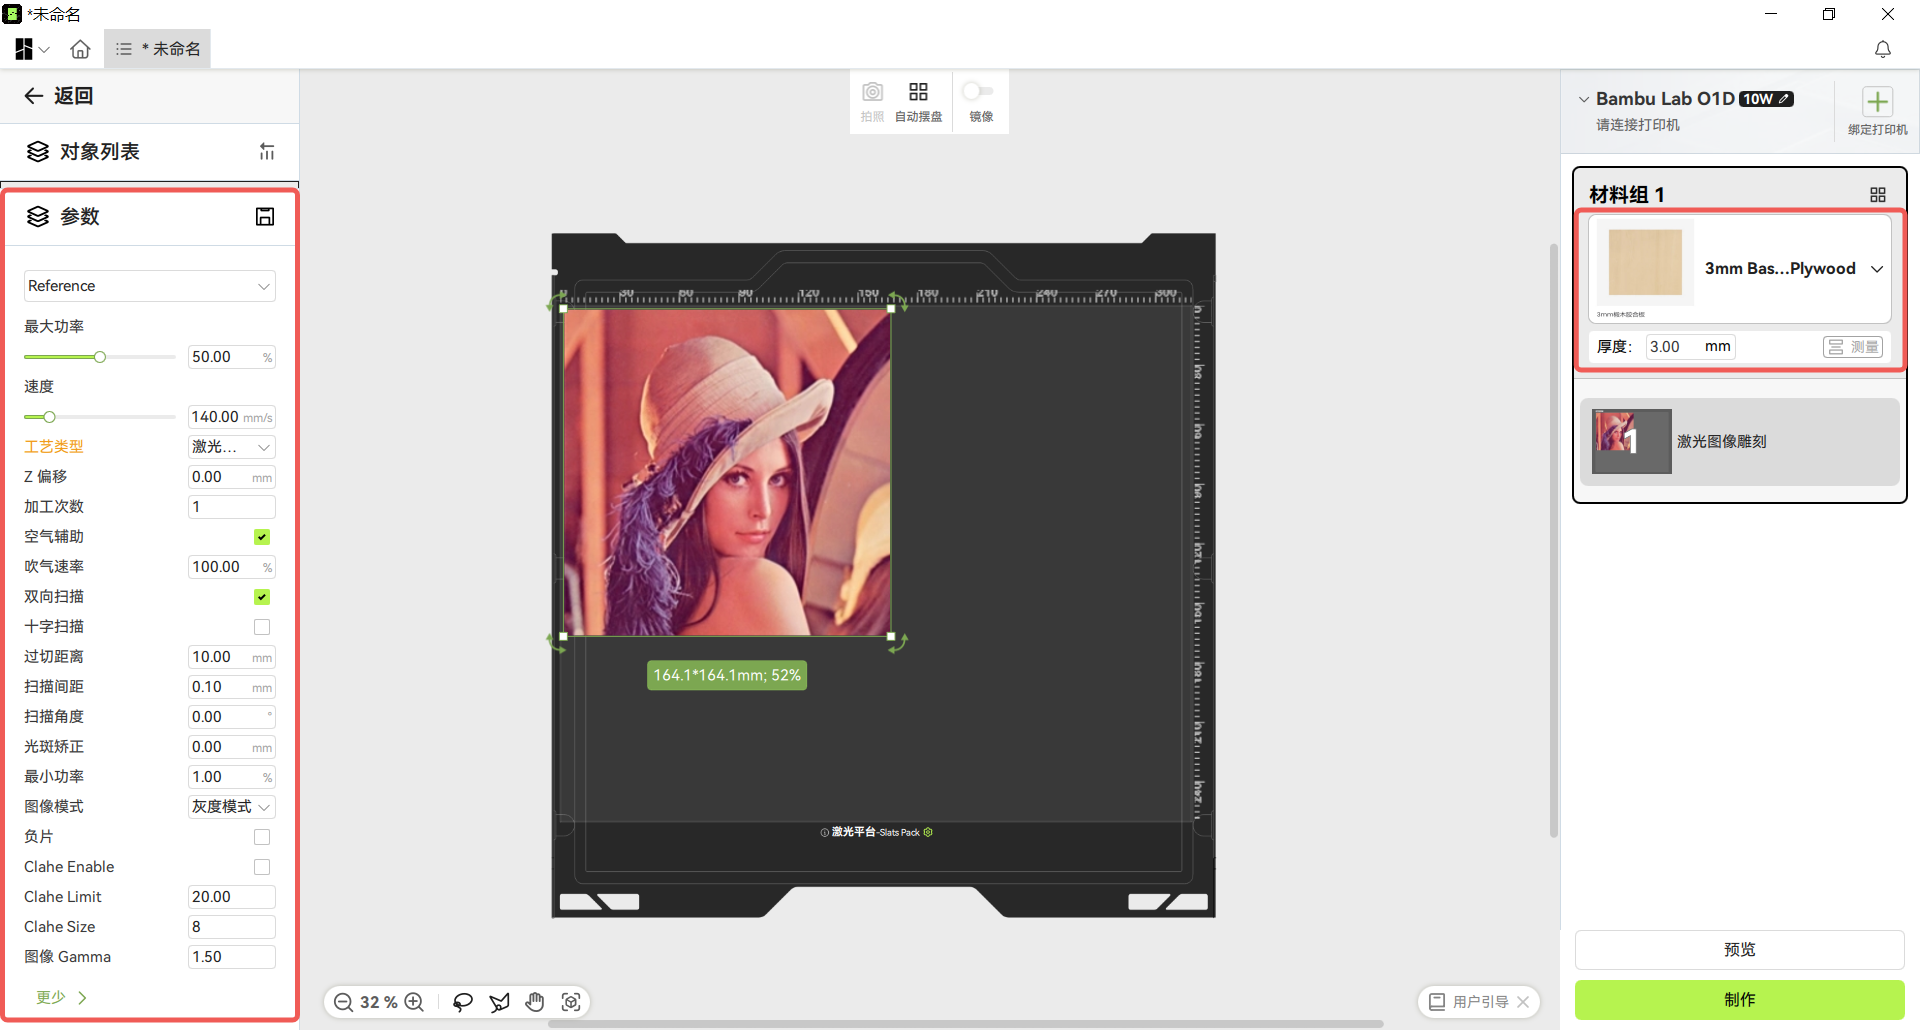
Task: Edit the 10W laser module badge
Action: pyautogui.click(x=1766, y=99)
